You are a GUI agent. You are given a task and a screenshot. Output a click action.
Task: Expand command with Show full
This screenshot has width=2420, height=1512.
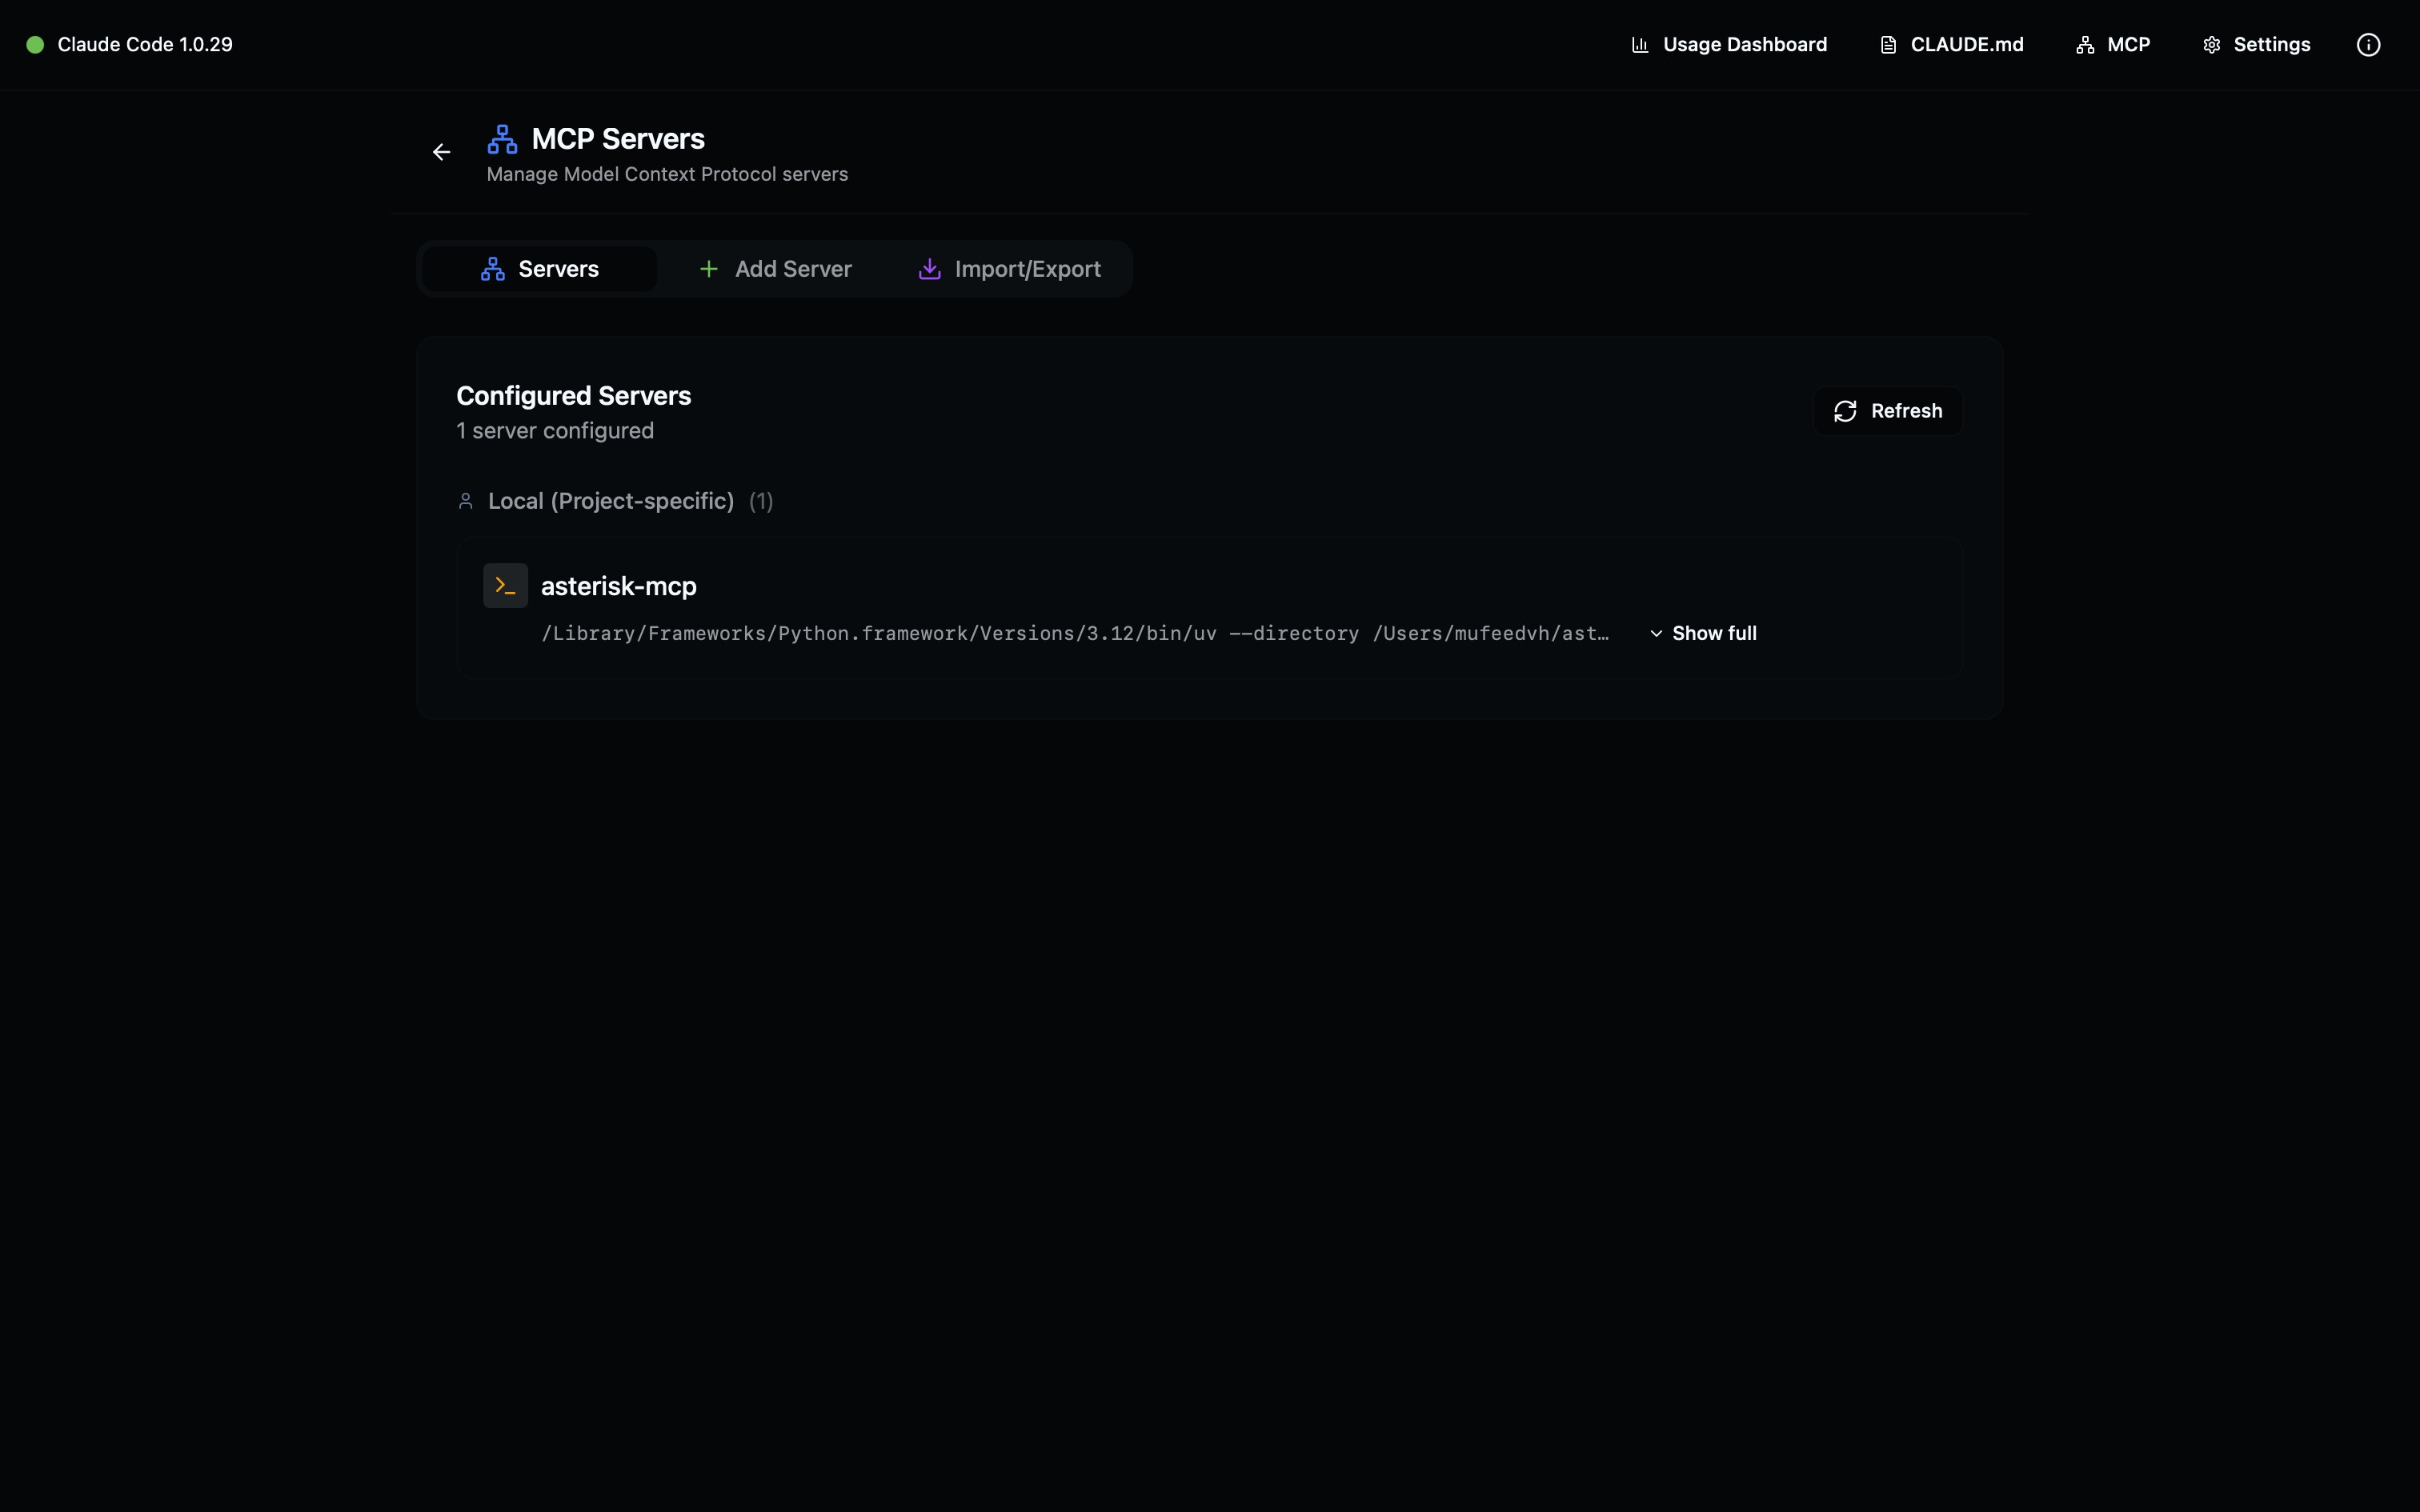pos(1702,633)
